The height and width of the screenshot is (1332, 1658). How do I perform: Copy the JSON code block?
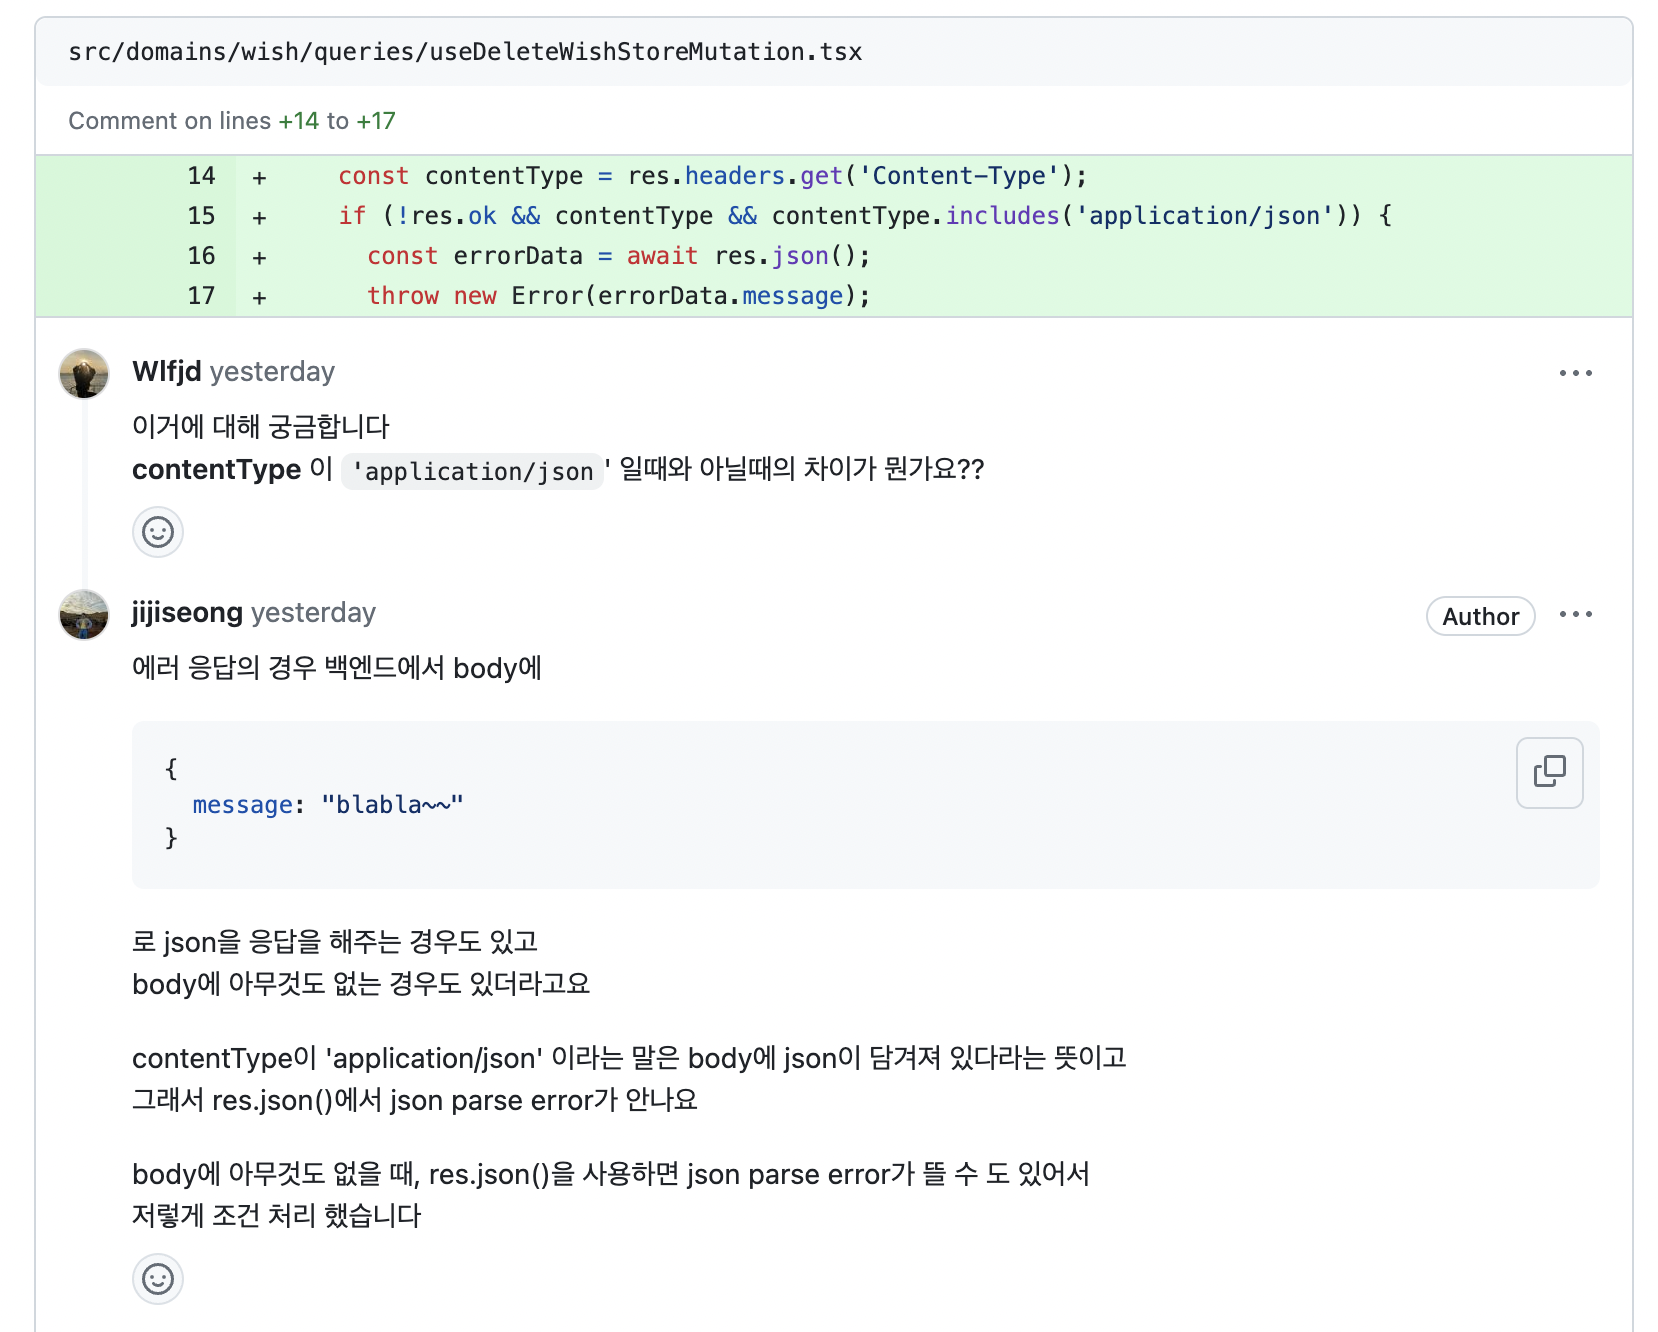[1548, 772]
